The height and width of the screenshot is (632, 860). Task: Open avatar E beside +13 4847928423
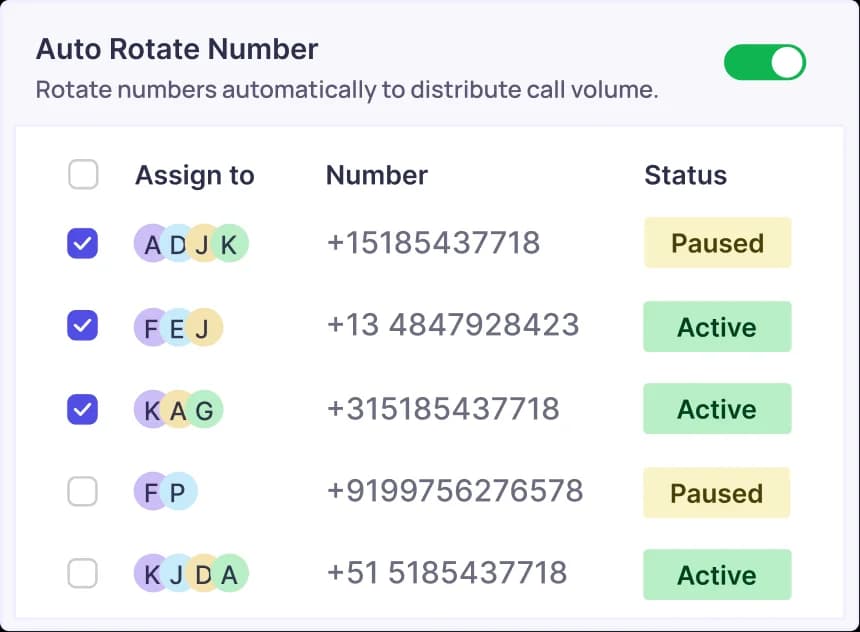coord(178,327)
